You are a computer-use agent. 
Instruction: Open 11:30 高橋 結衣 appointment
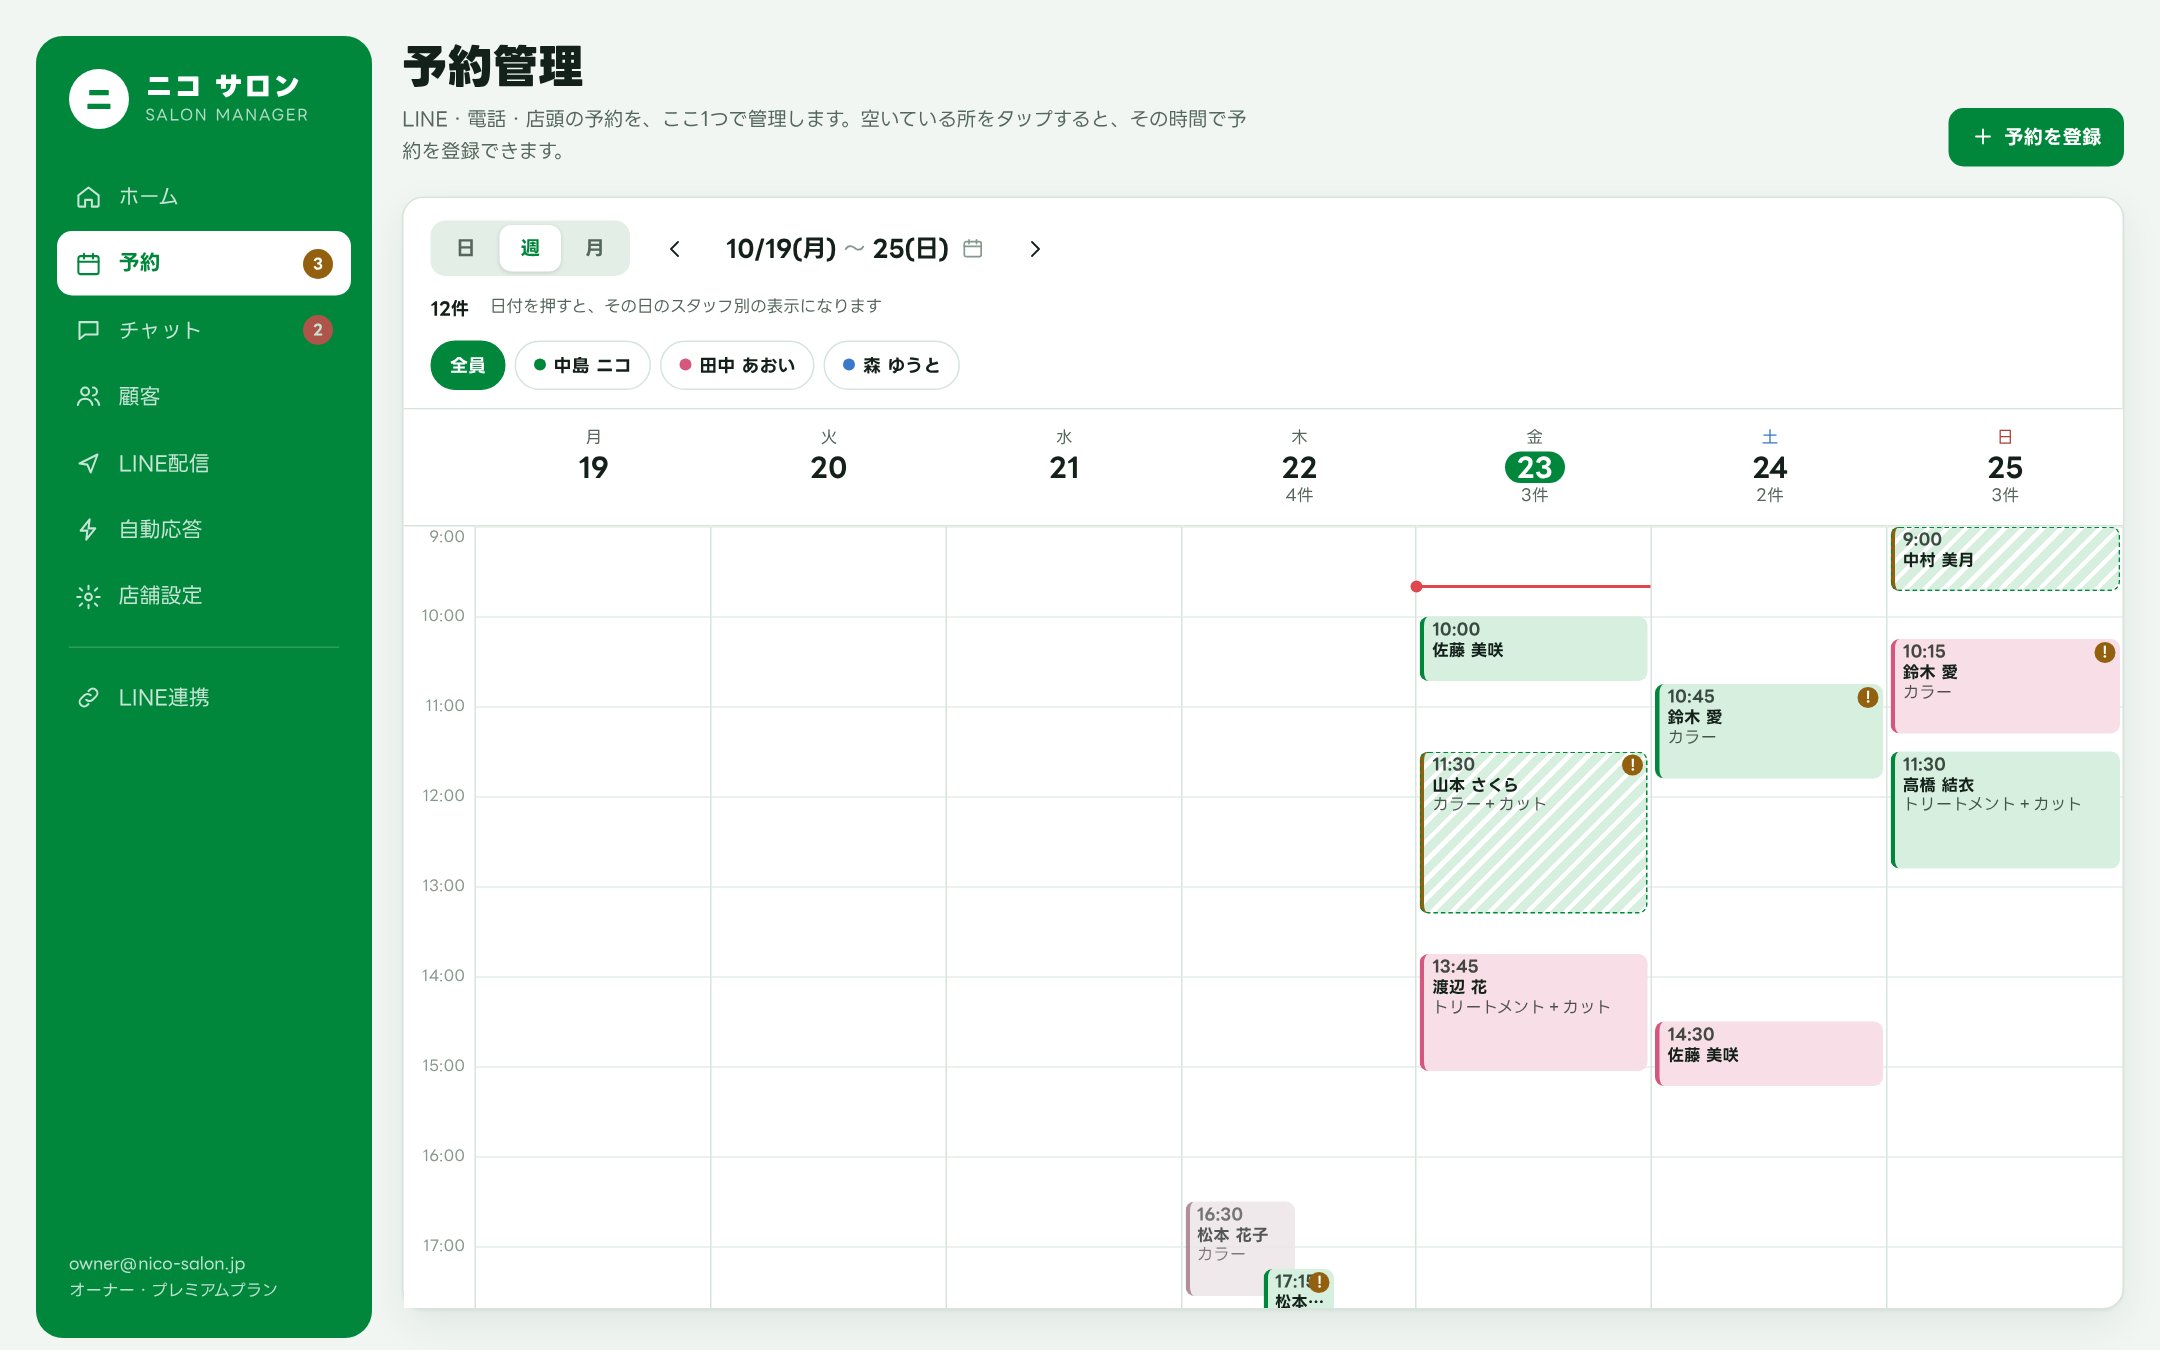(x=2005, y=810)
